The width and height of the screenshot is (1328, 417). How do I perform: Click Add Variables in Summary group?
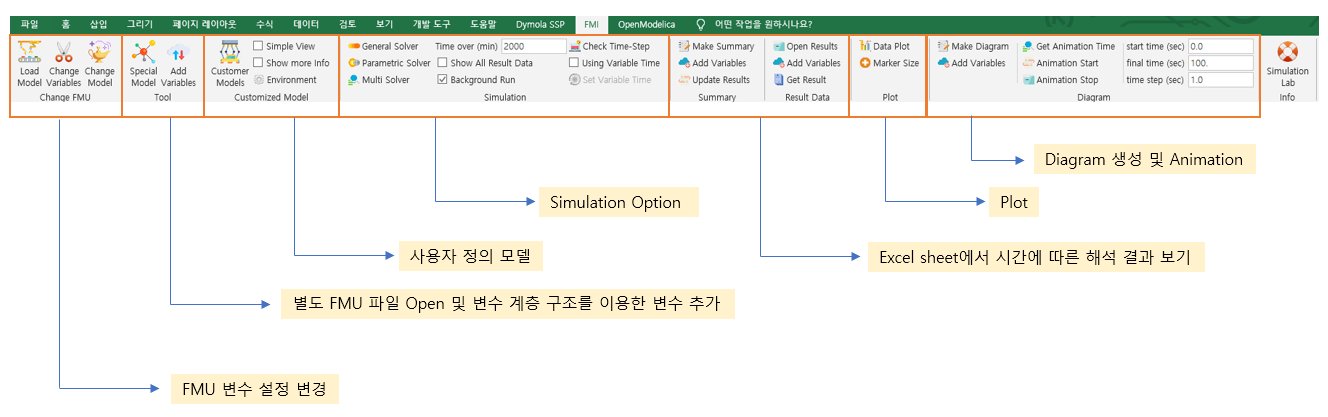pyautogui.click(x=712, y=63)
